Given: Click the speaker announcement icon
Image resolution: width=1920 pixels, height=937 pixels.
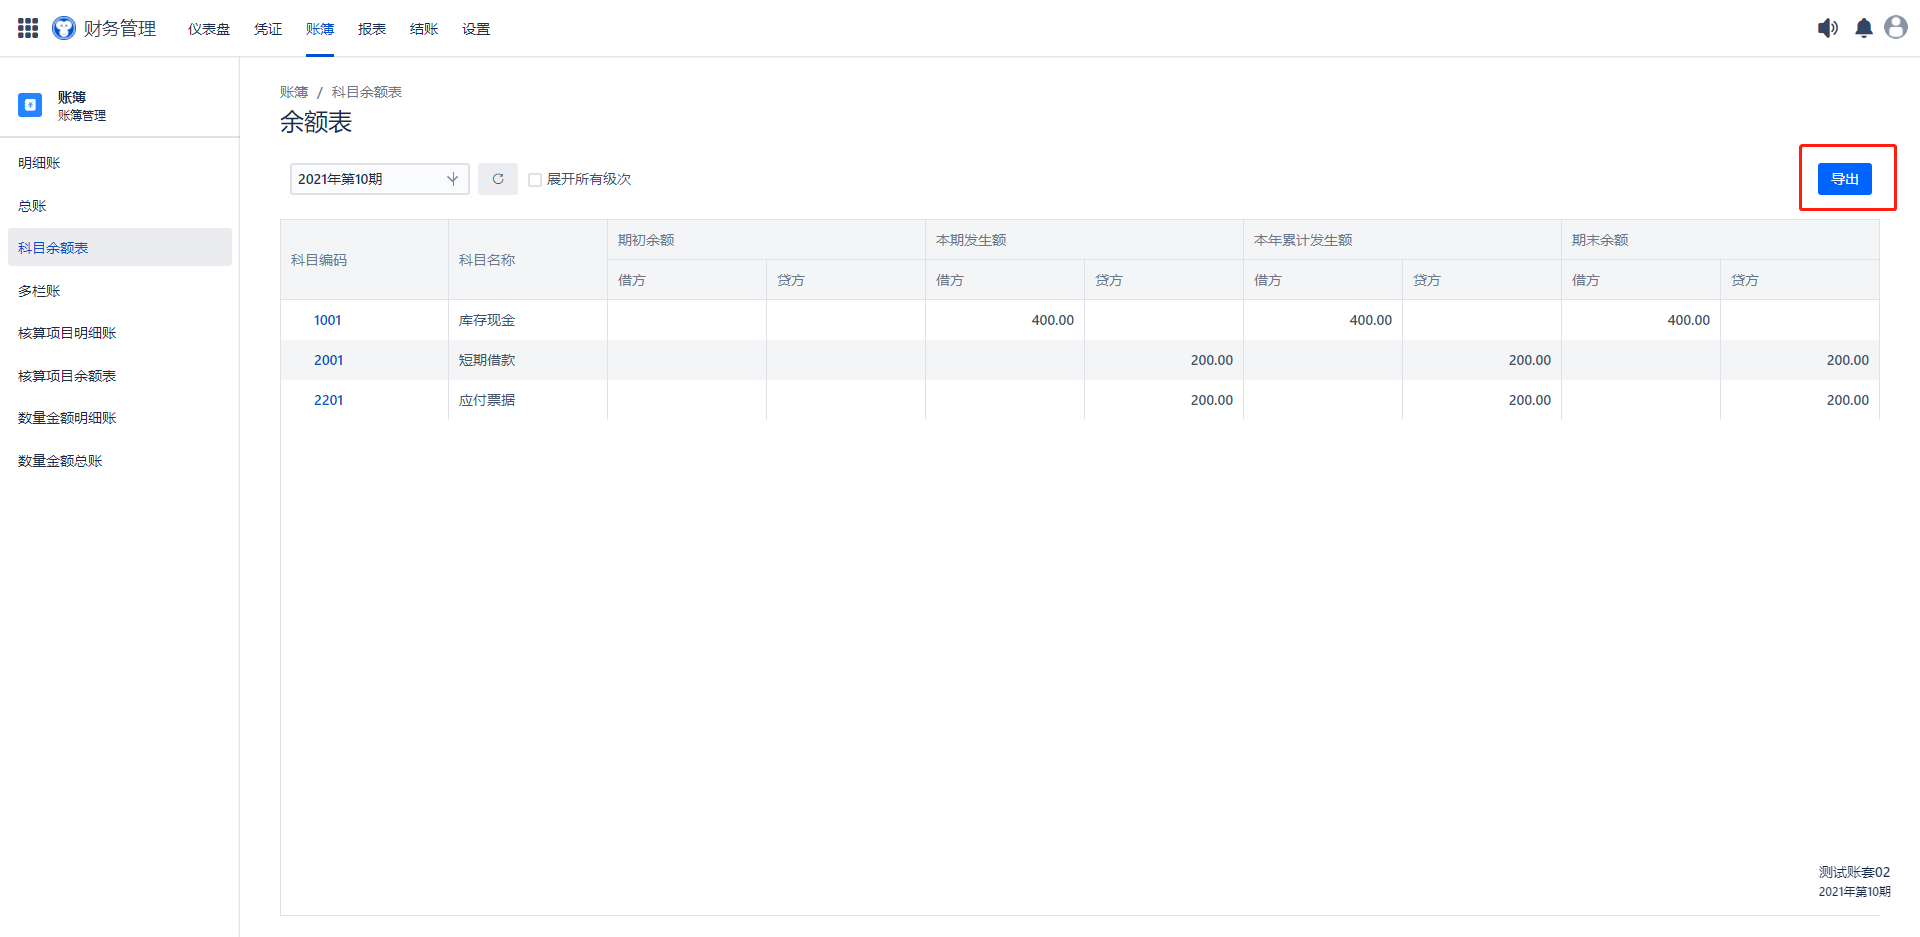Looking at the screenshot, I should click(1827, 28).
